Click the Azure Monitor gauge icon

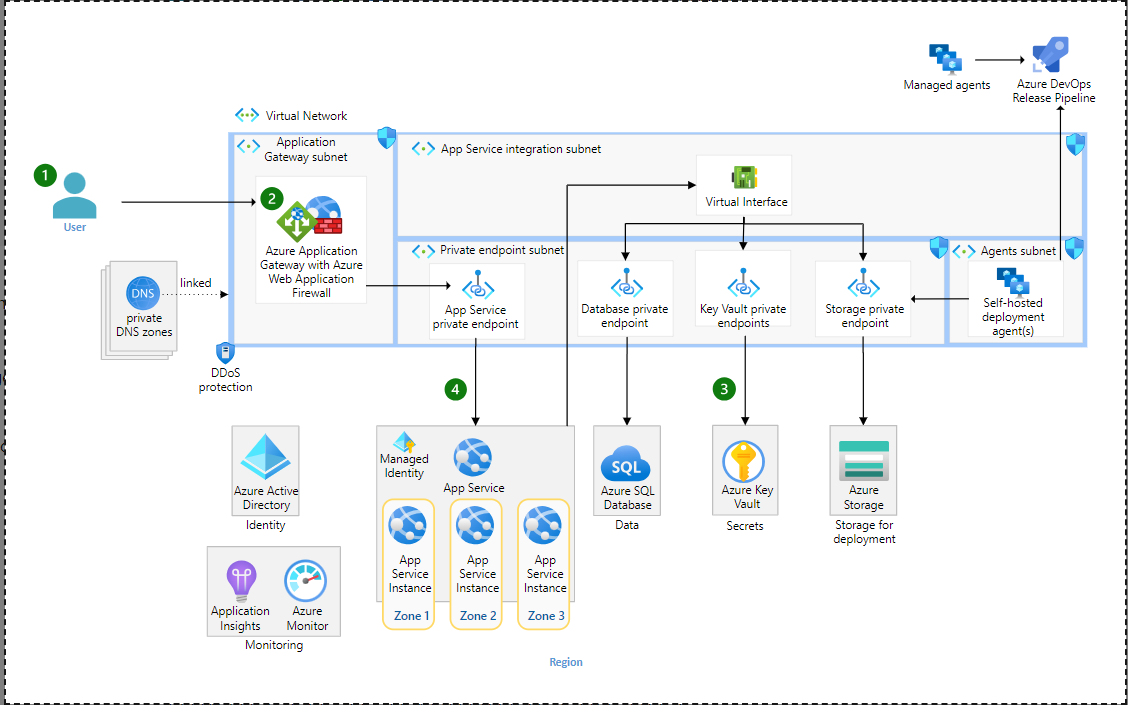point(306,581)
